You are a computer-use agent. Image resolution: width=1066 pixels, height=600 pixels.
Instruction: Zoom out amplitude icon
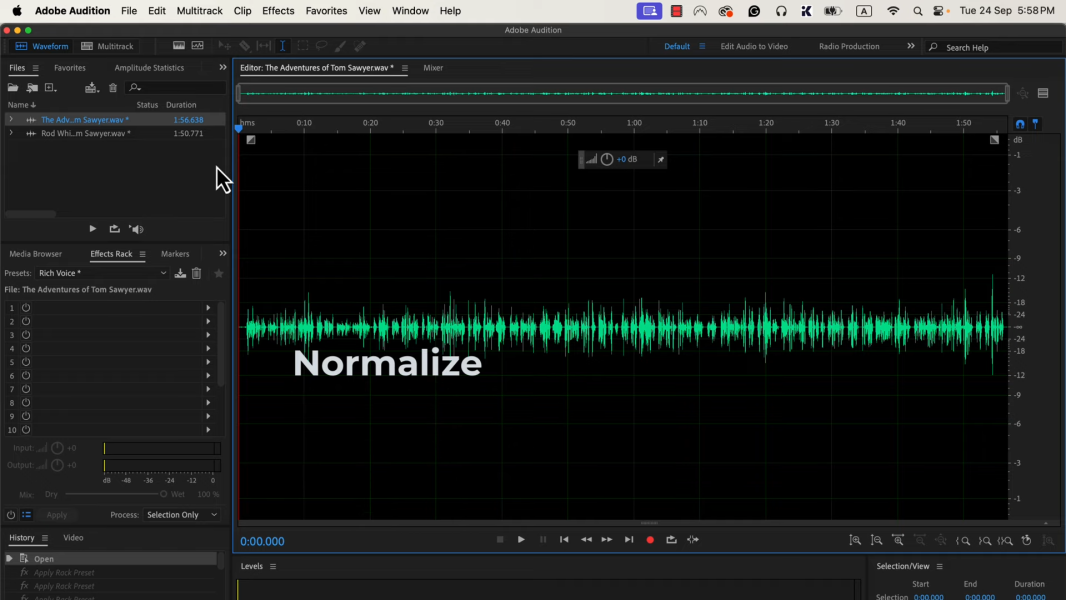pos(877,540)
